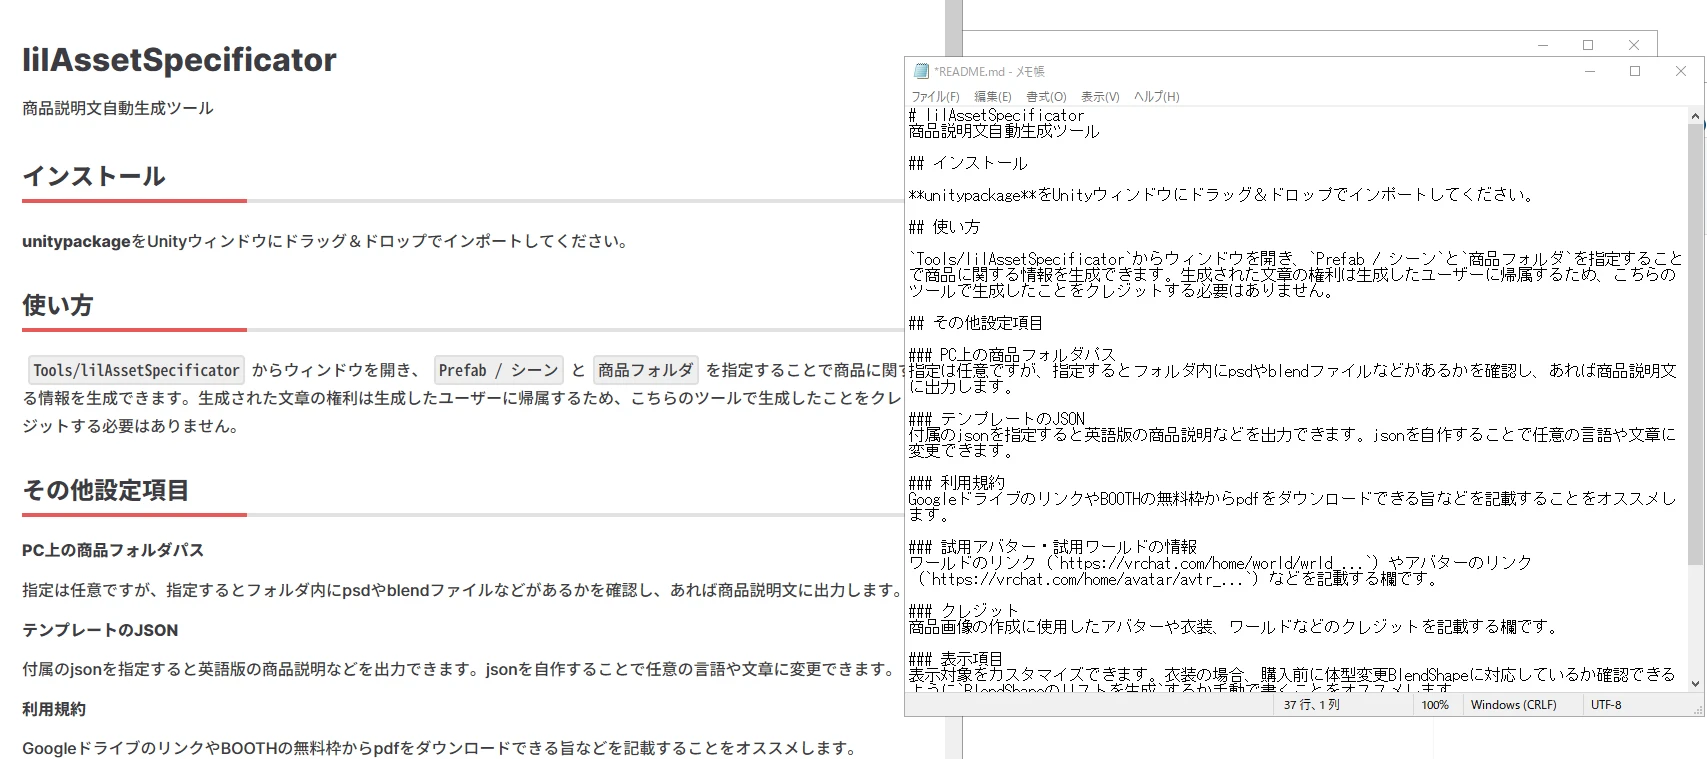
Task: Click the bold unitypackage word in rendered page
Action: point(76,241)
